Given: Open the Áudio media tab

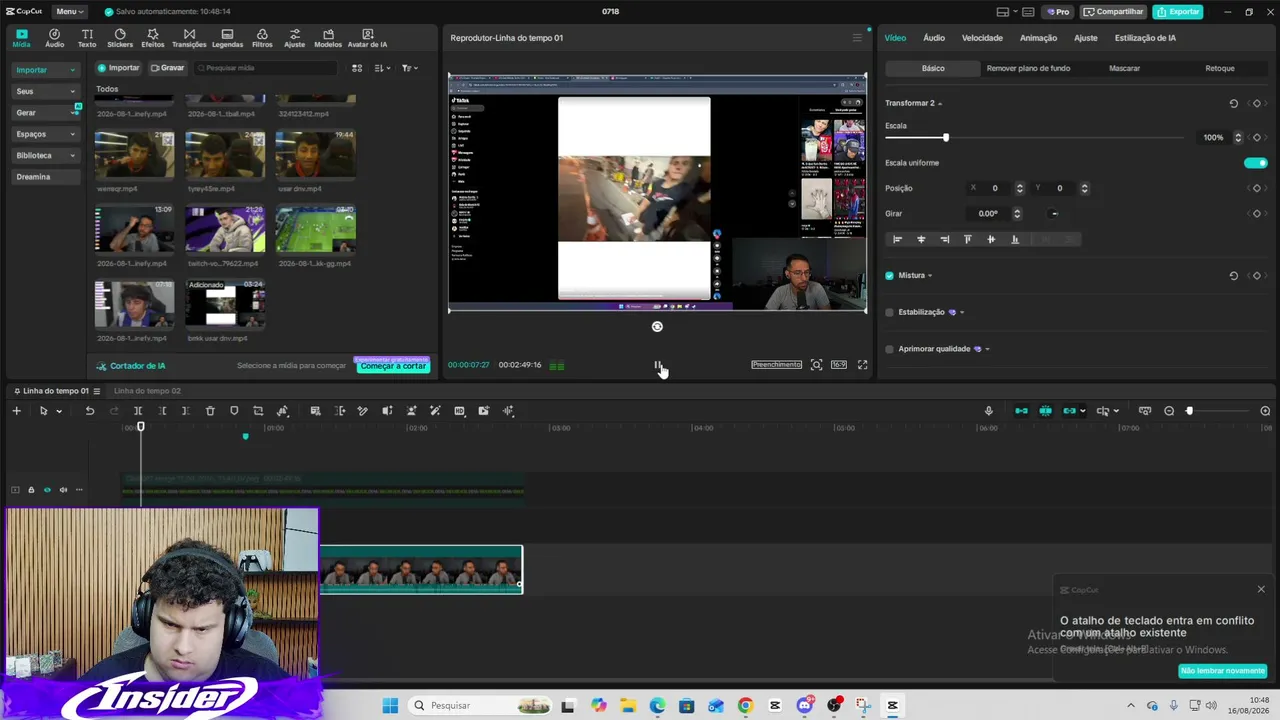Looking at the screenshot, I should click(x=54, y=38).
